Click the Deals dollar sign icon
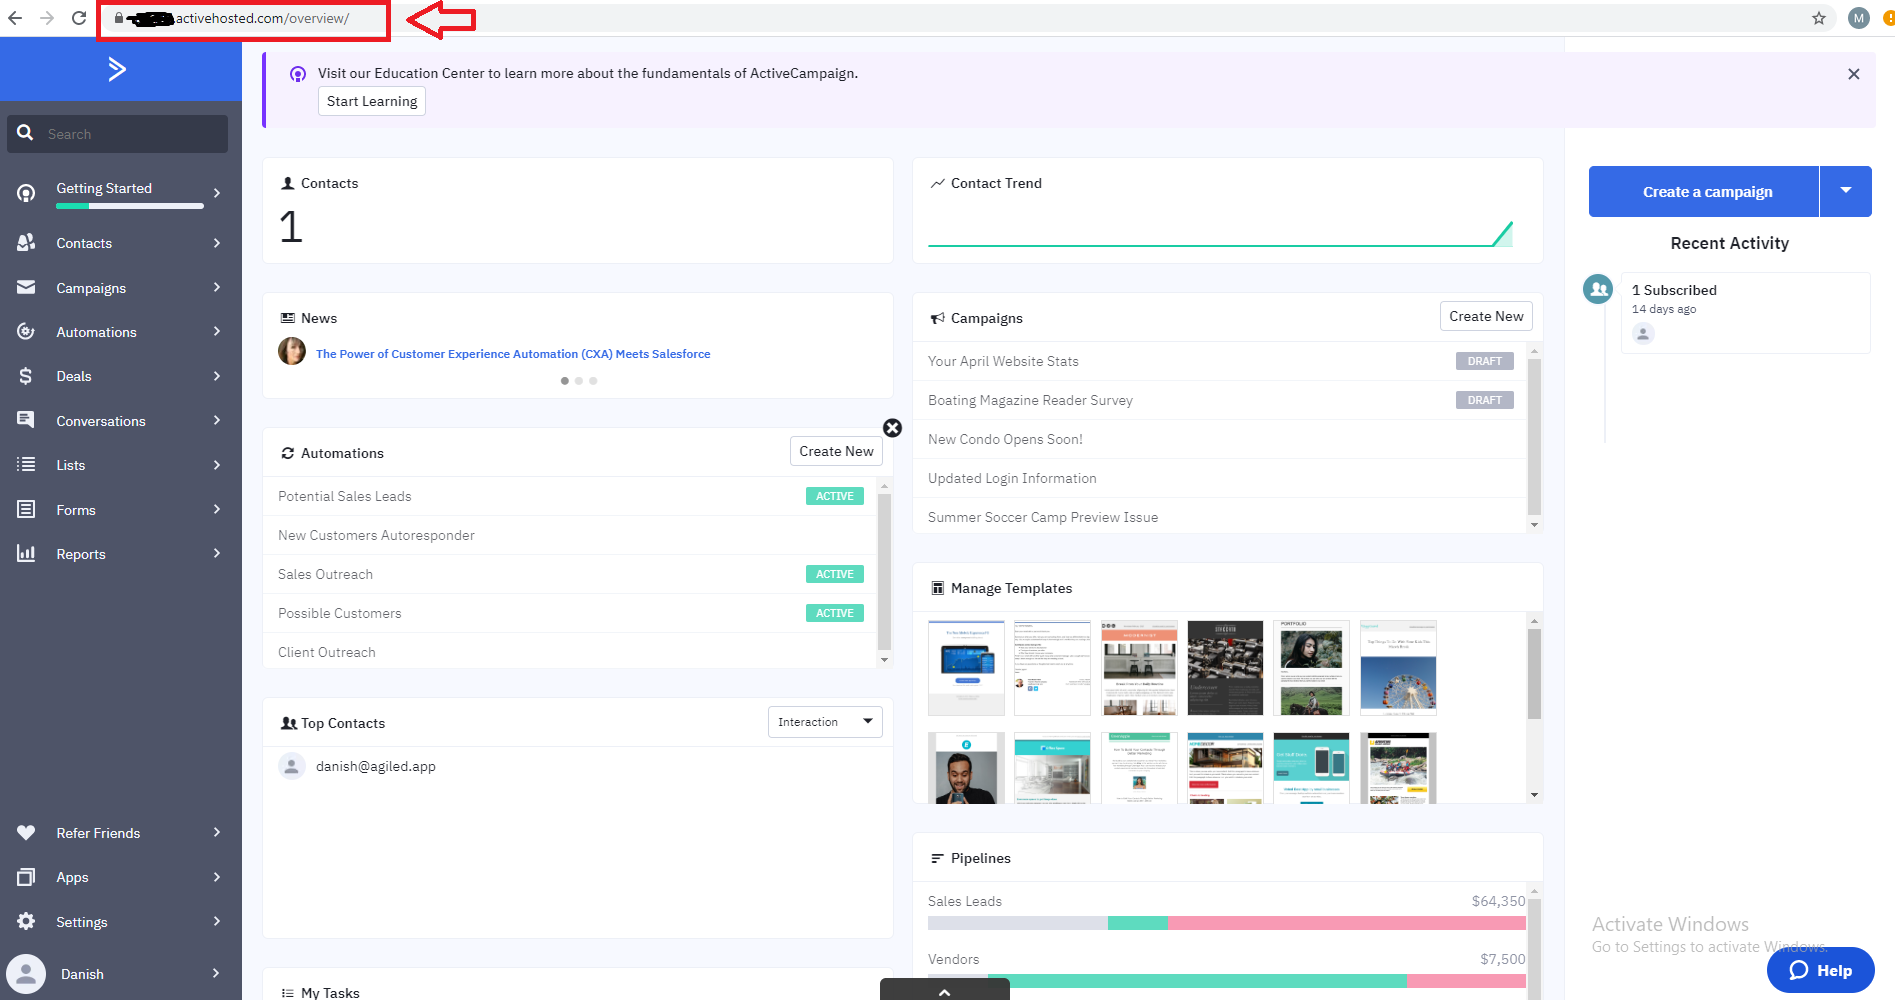 (26, 376)
